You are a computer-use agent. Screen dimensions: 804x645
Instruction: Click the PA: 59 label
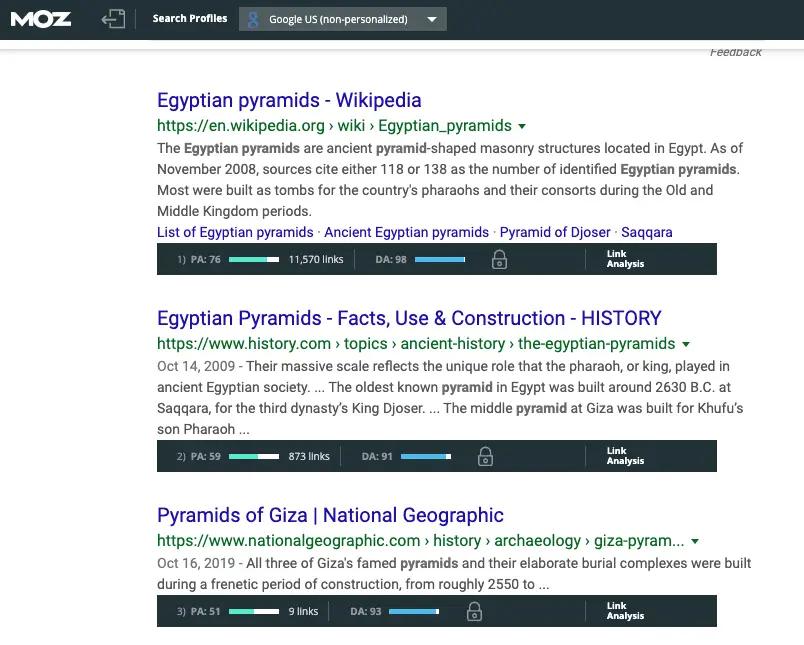click(206, 456)
